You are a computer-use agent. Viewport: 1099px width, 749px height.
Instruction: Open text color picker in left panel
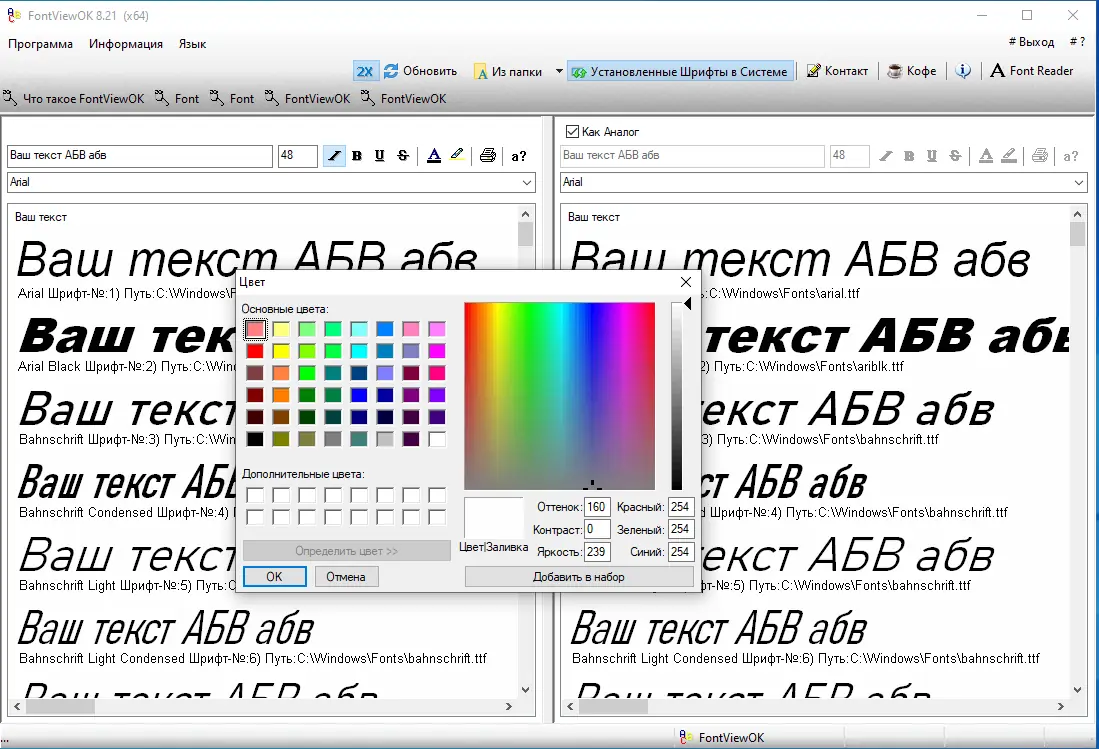(x=434, y=156)
